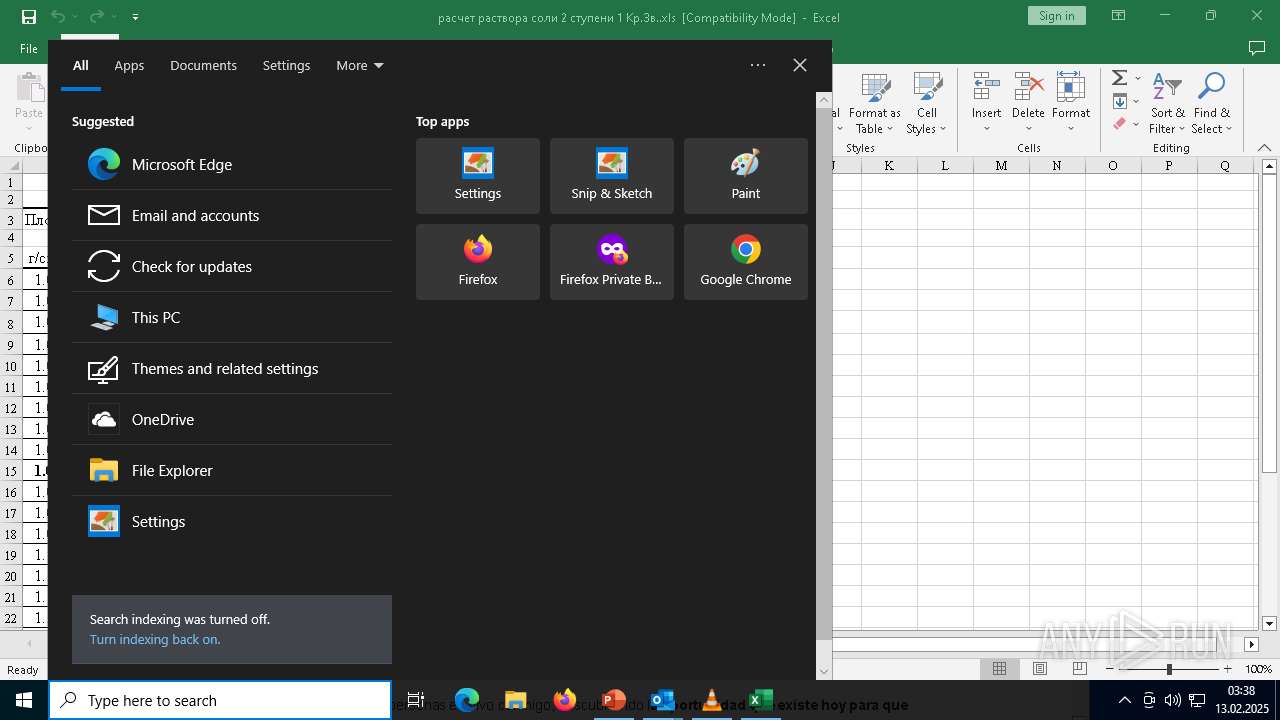This screenshot has width=1280, height=720.
Task: Focus the Type here to search box
Action: [x=220, y=700]
